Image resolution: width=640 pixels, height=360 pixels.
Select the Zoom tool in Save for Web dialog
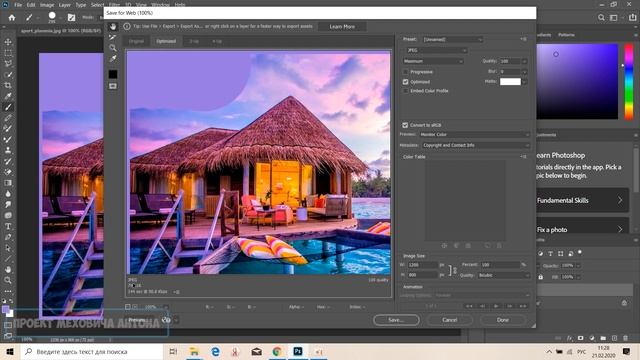pos(113,48)
